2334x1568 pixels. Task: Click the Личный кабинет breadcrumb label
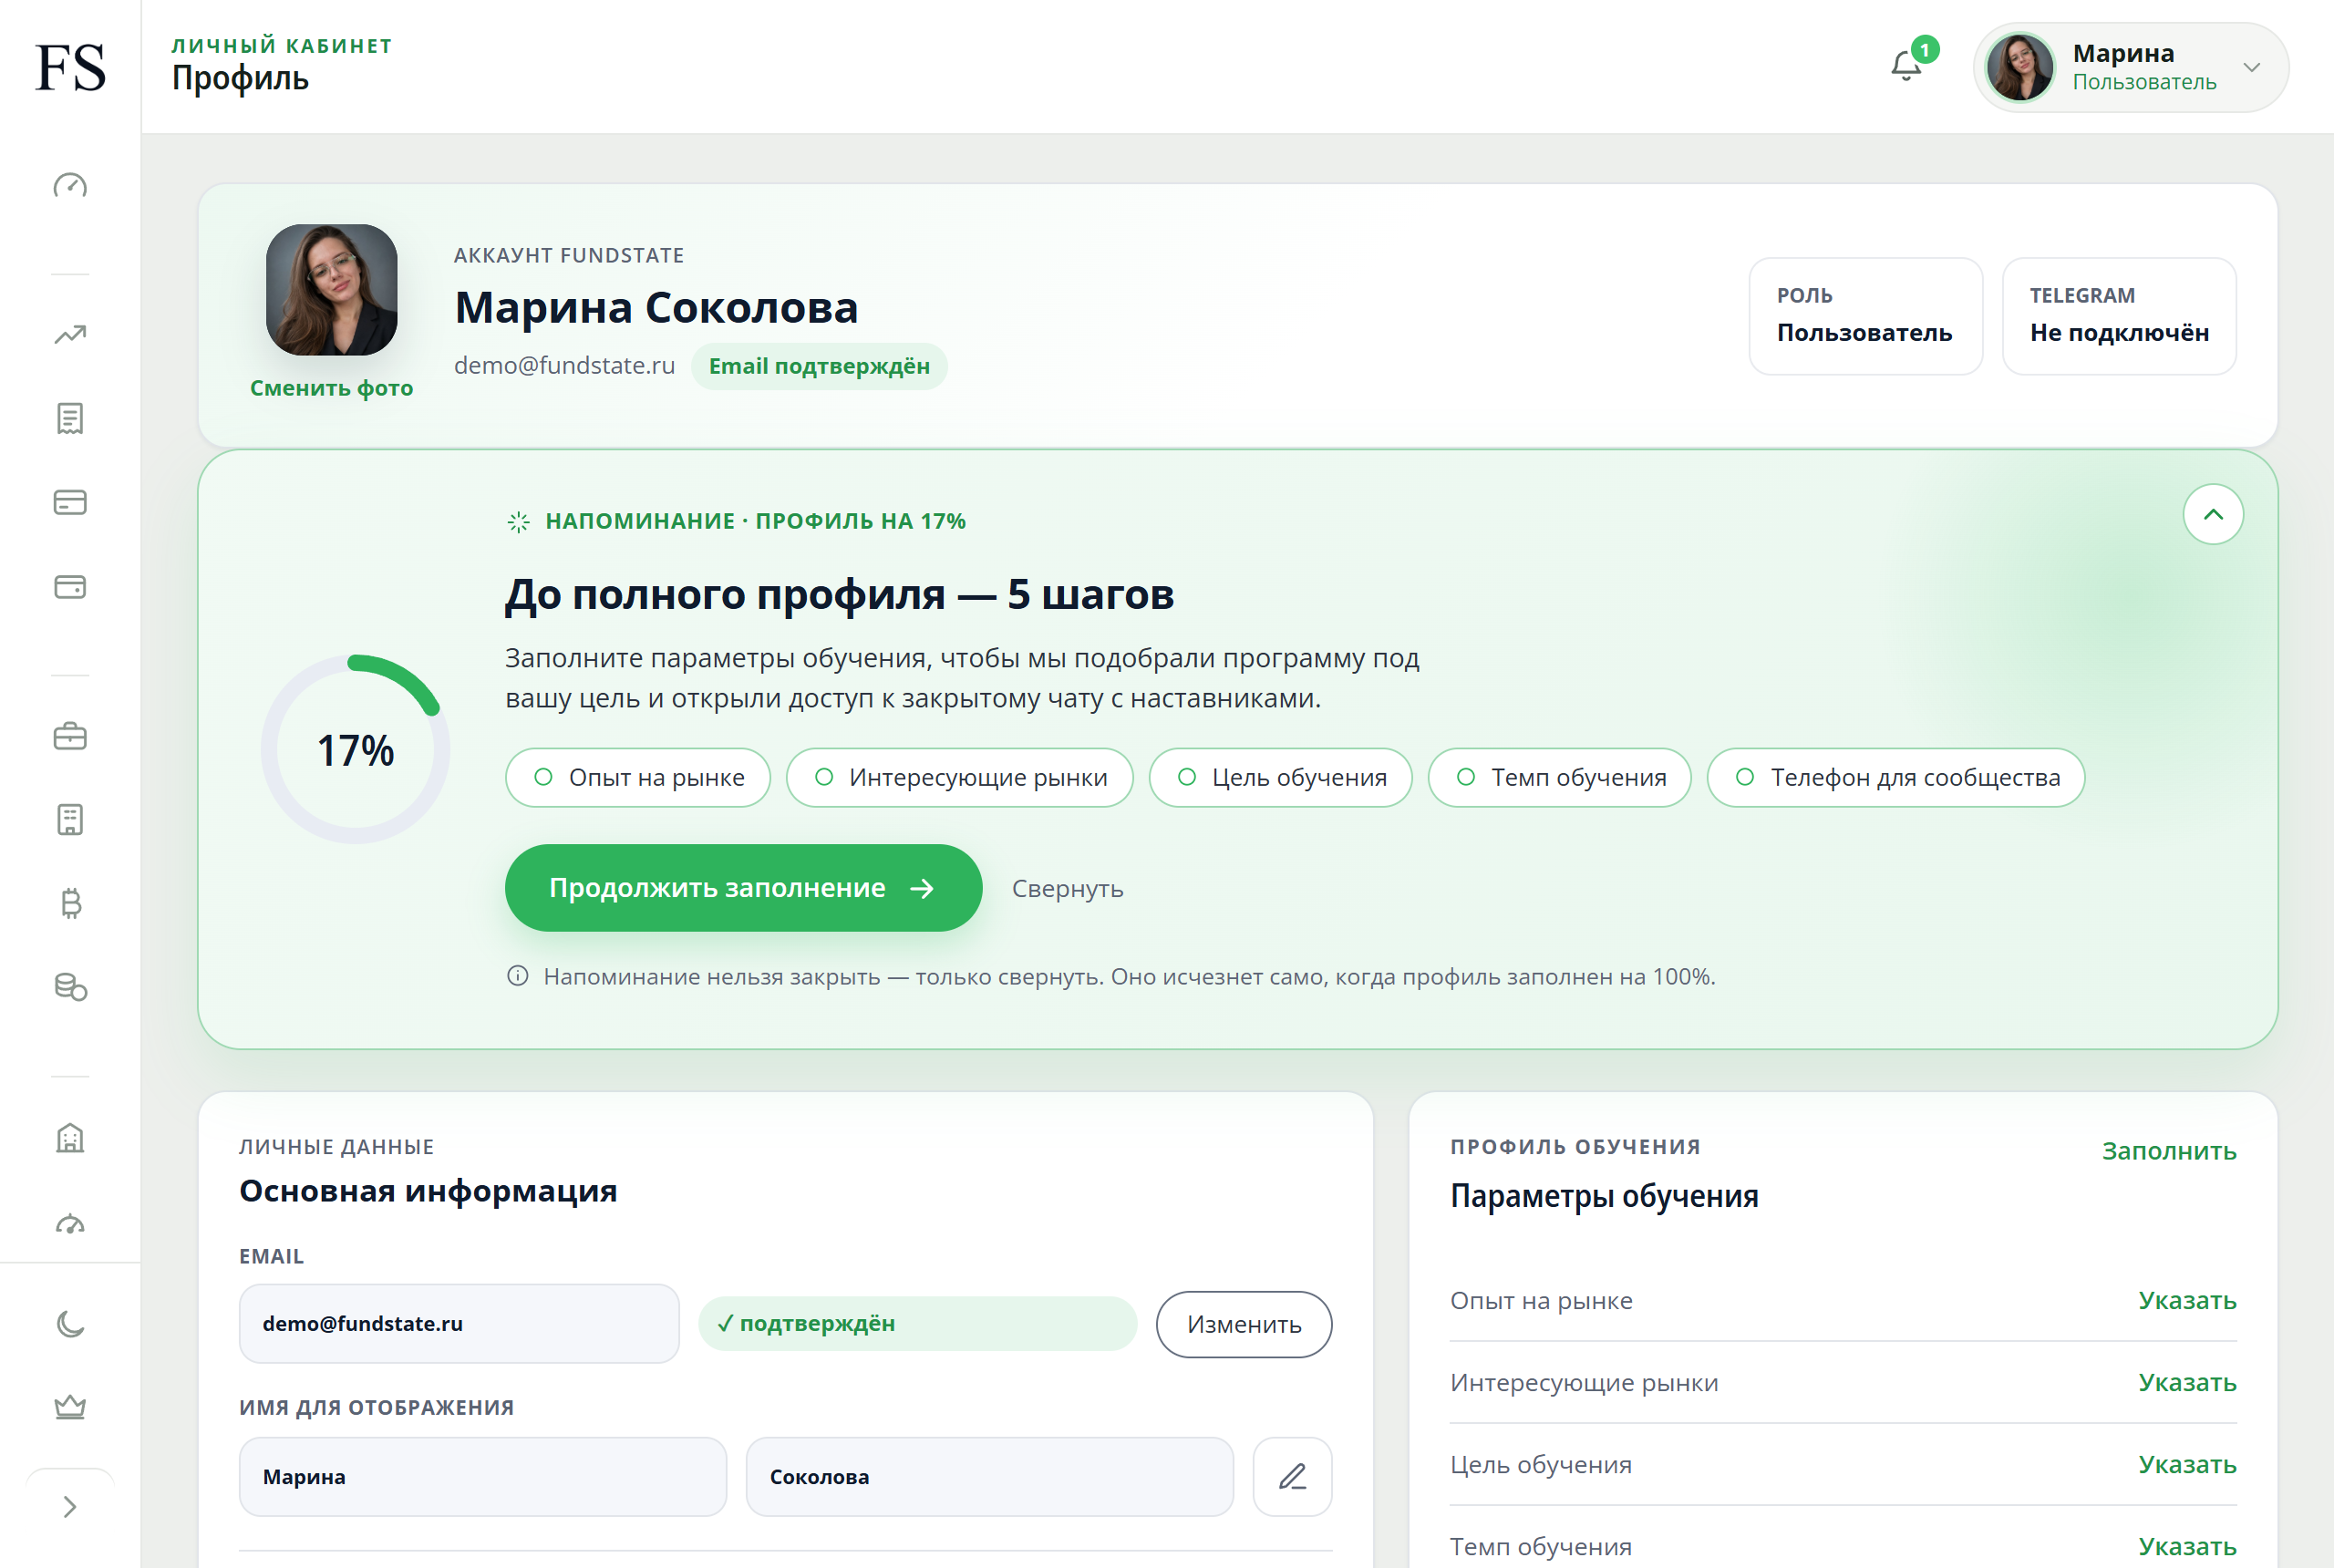click(282, 46)
